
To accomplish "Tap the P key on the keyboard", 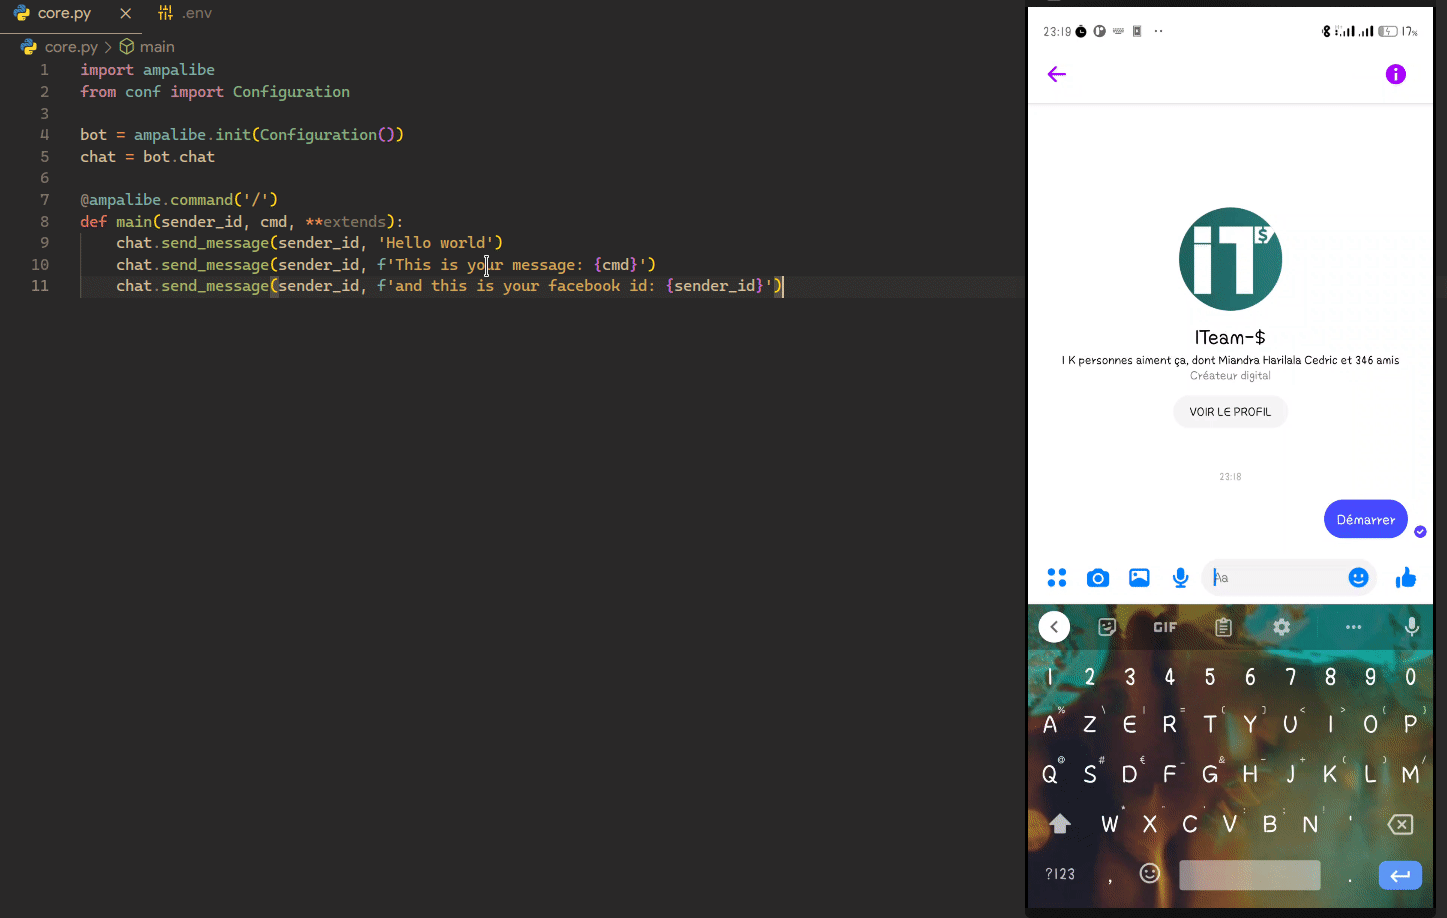I will coord(1410,724).
